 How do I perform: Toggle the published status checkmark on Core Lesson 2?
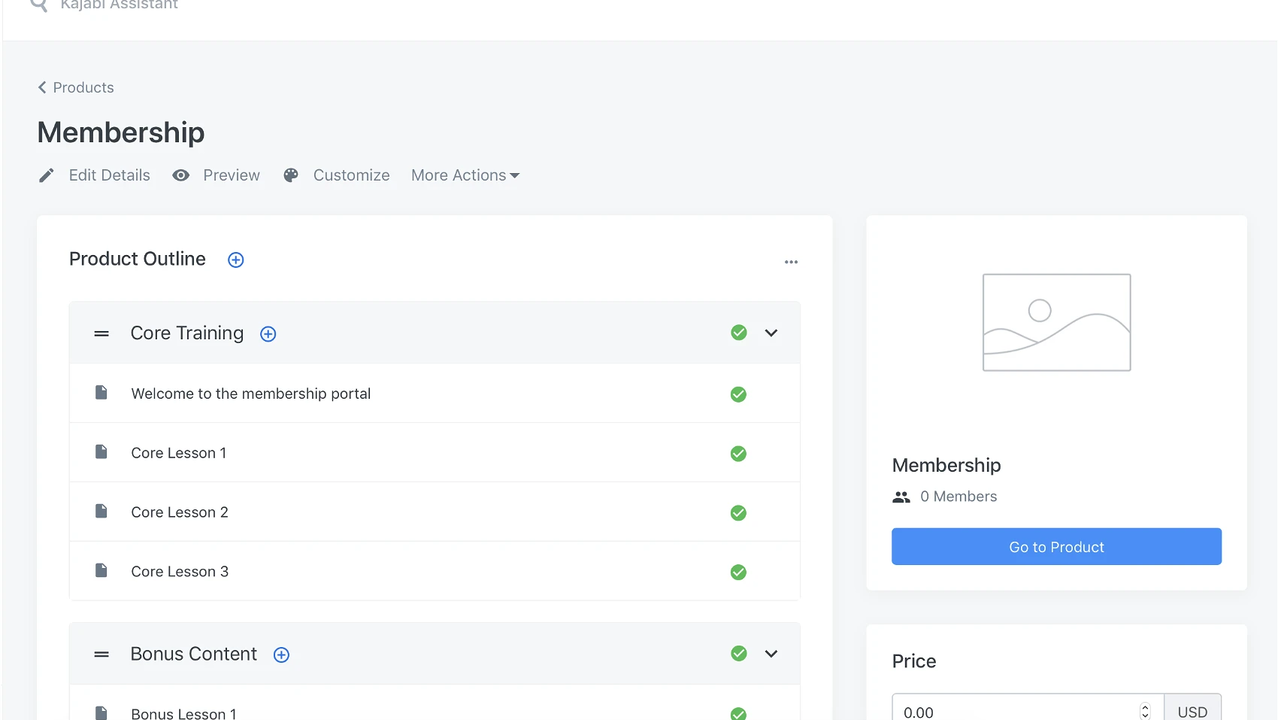(x=738, y=512)
